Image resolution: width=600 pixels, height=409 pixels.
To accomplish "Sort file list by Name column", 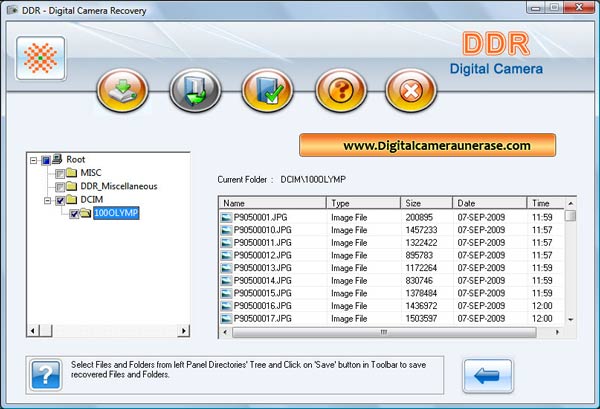I will click(272, 203).
